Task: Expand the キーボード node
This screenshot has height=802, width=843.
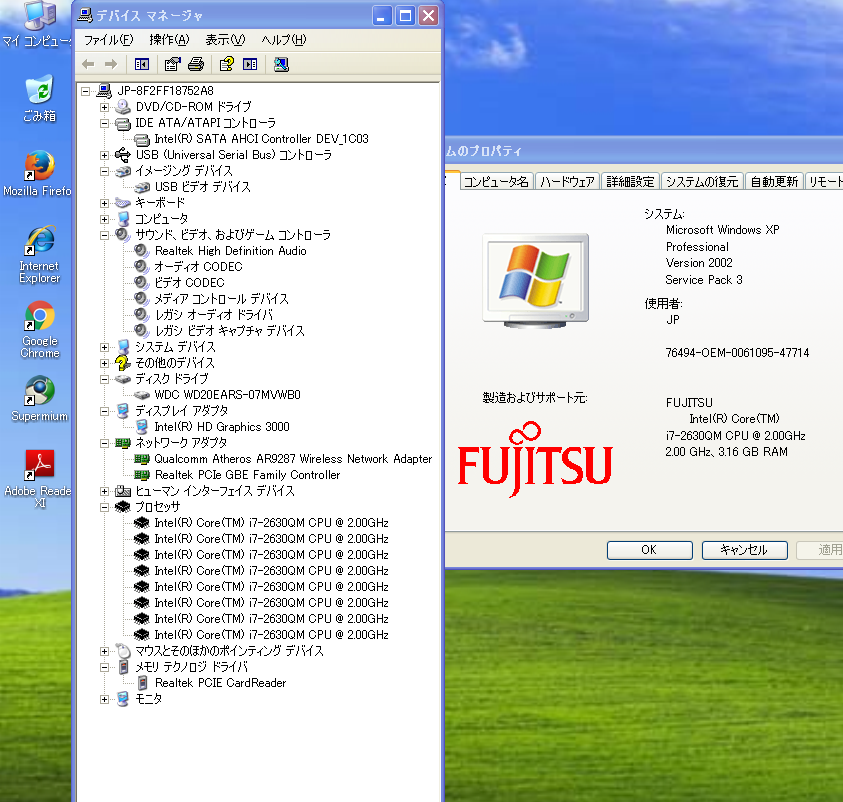Action: (104, 203)
